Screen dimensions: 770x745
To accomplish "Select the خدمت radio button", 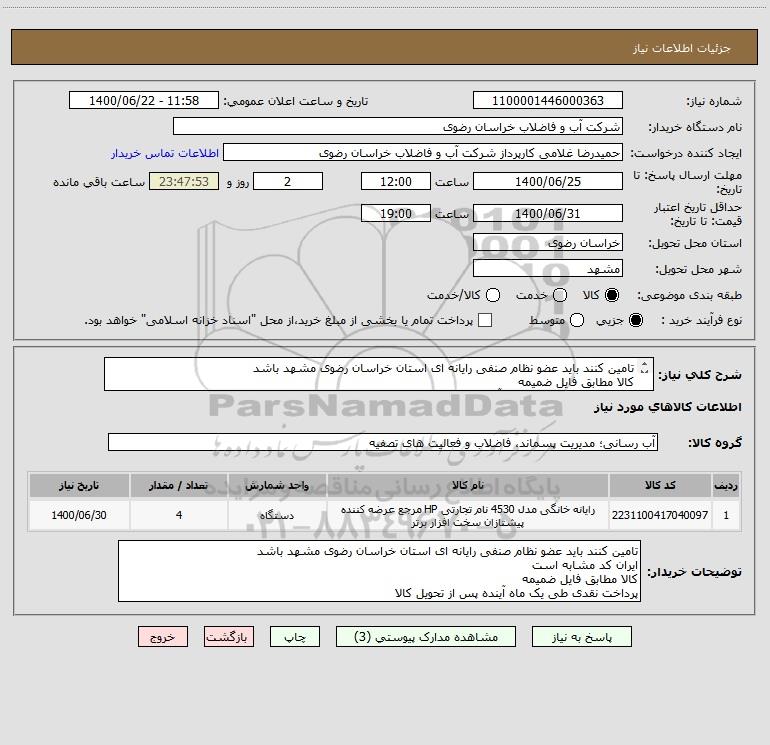I will (560, 295).
